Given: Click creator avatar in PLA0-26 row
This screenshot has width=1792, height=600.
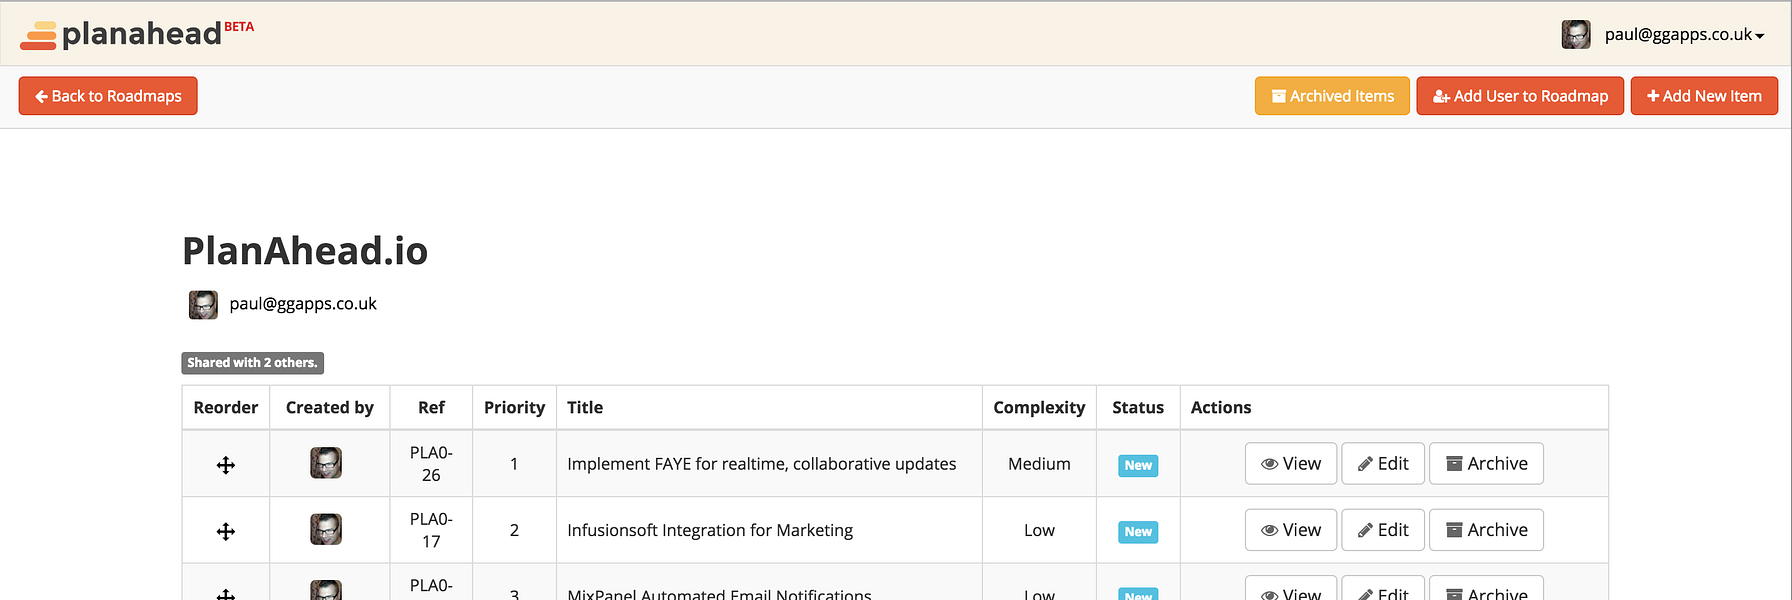Looking at the screenshot, I should pos(326,463).
